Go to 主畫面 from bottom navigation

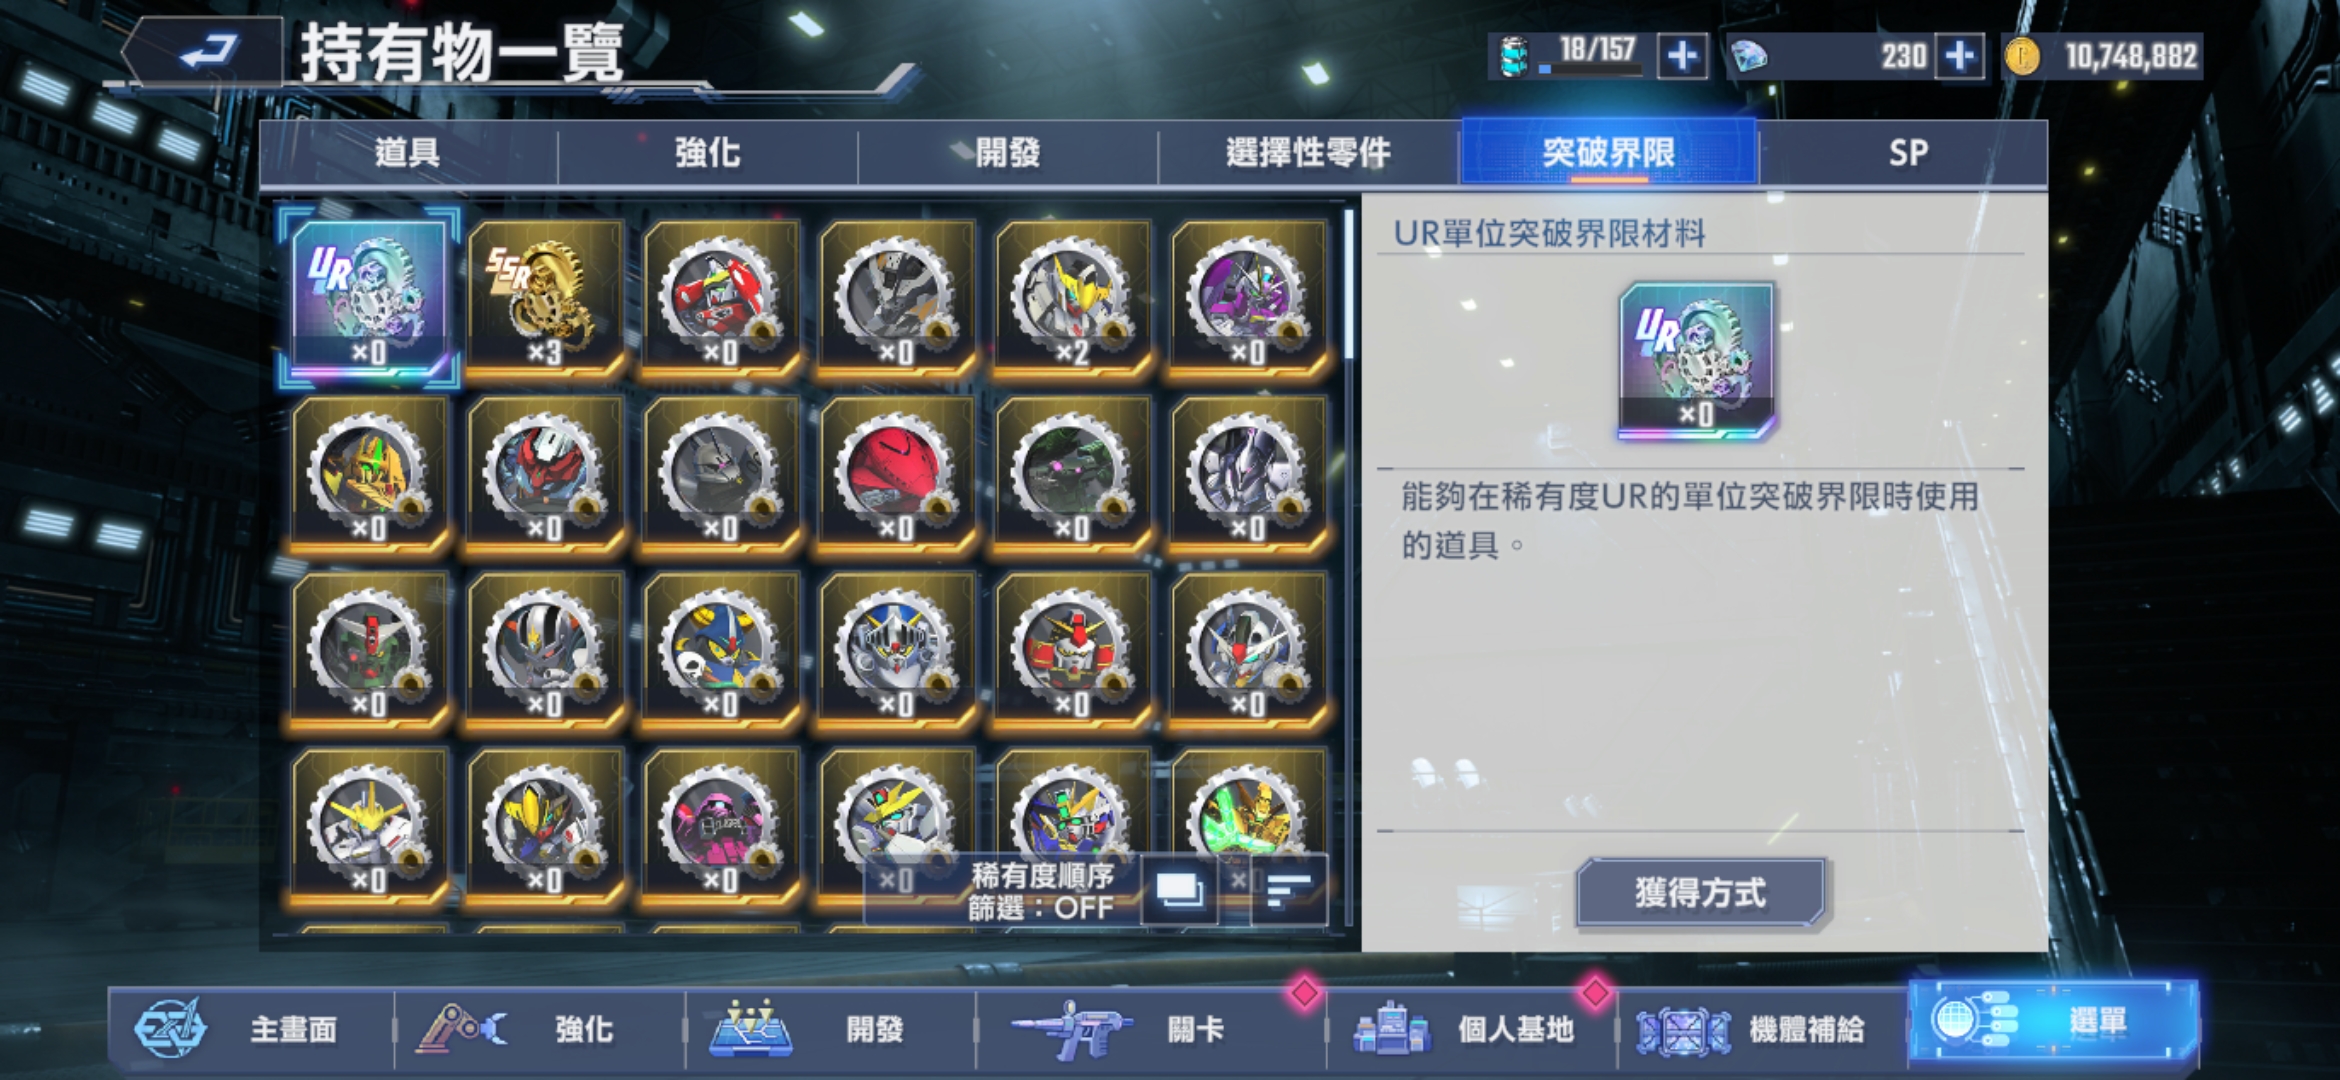[x=250, y=1029]
